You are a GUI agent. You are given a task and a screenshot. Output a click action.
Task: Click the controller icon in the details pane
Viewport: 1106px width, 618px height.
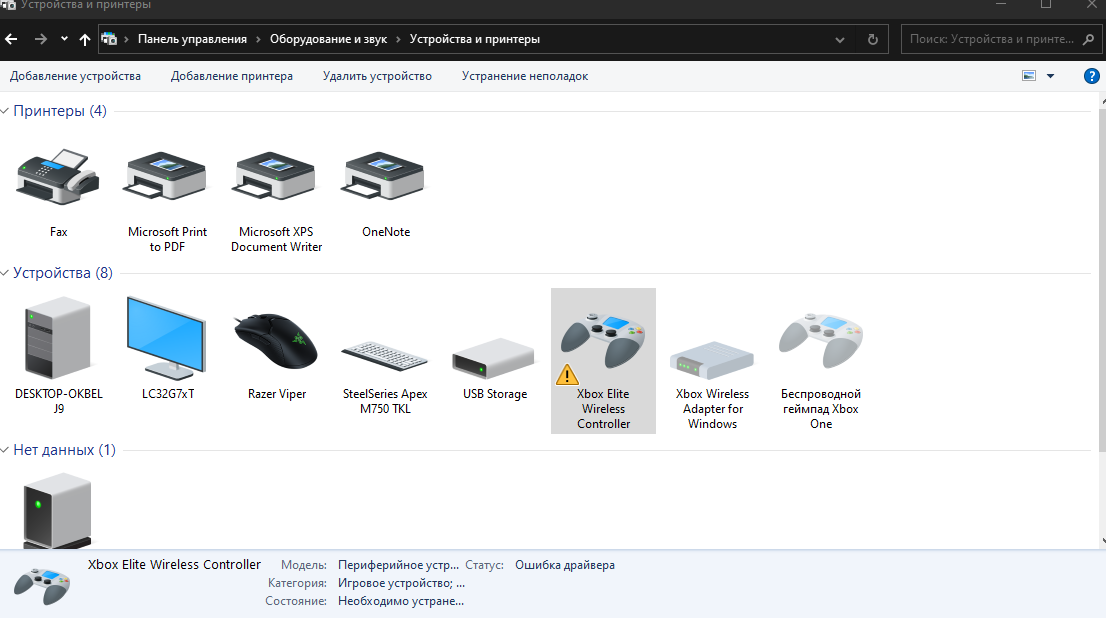[42, 586]
